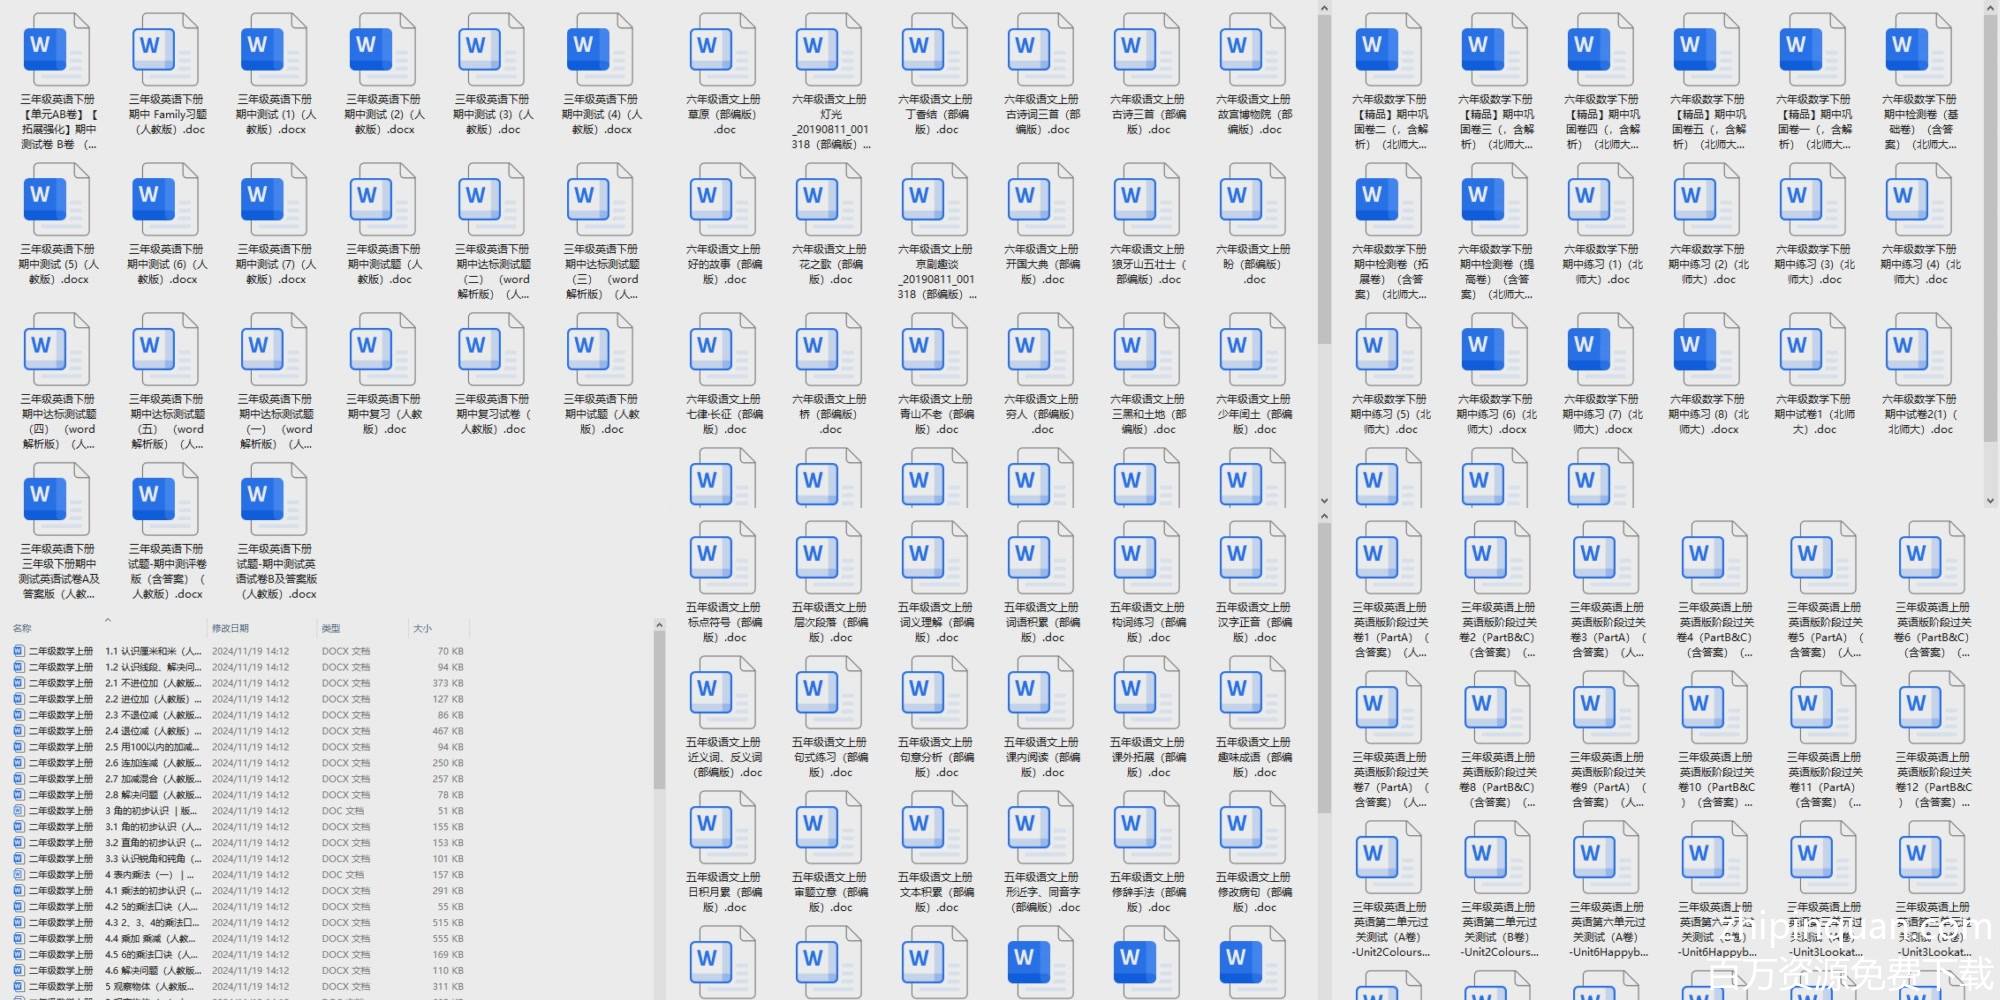
Task: Click the scrollbar thumb in 六年级数学下册 pane
Action: (x=1991, y=227)
